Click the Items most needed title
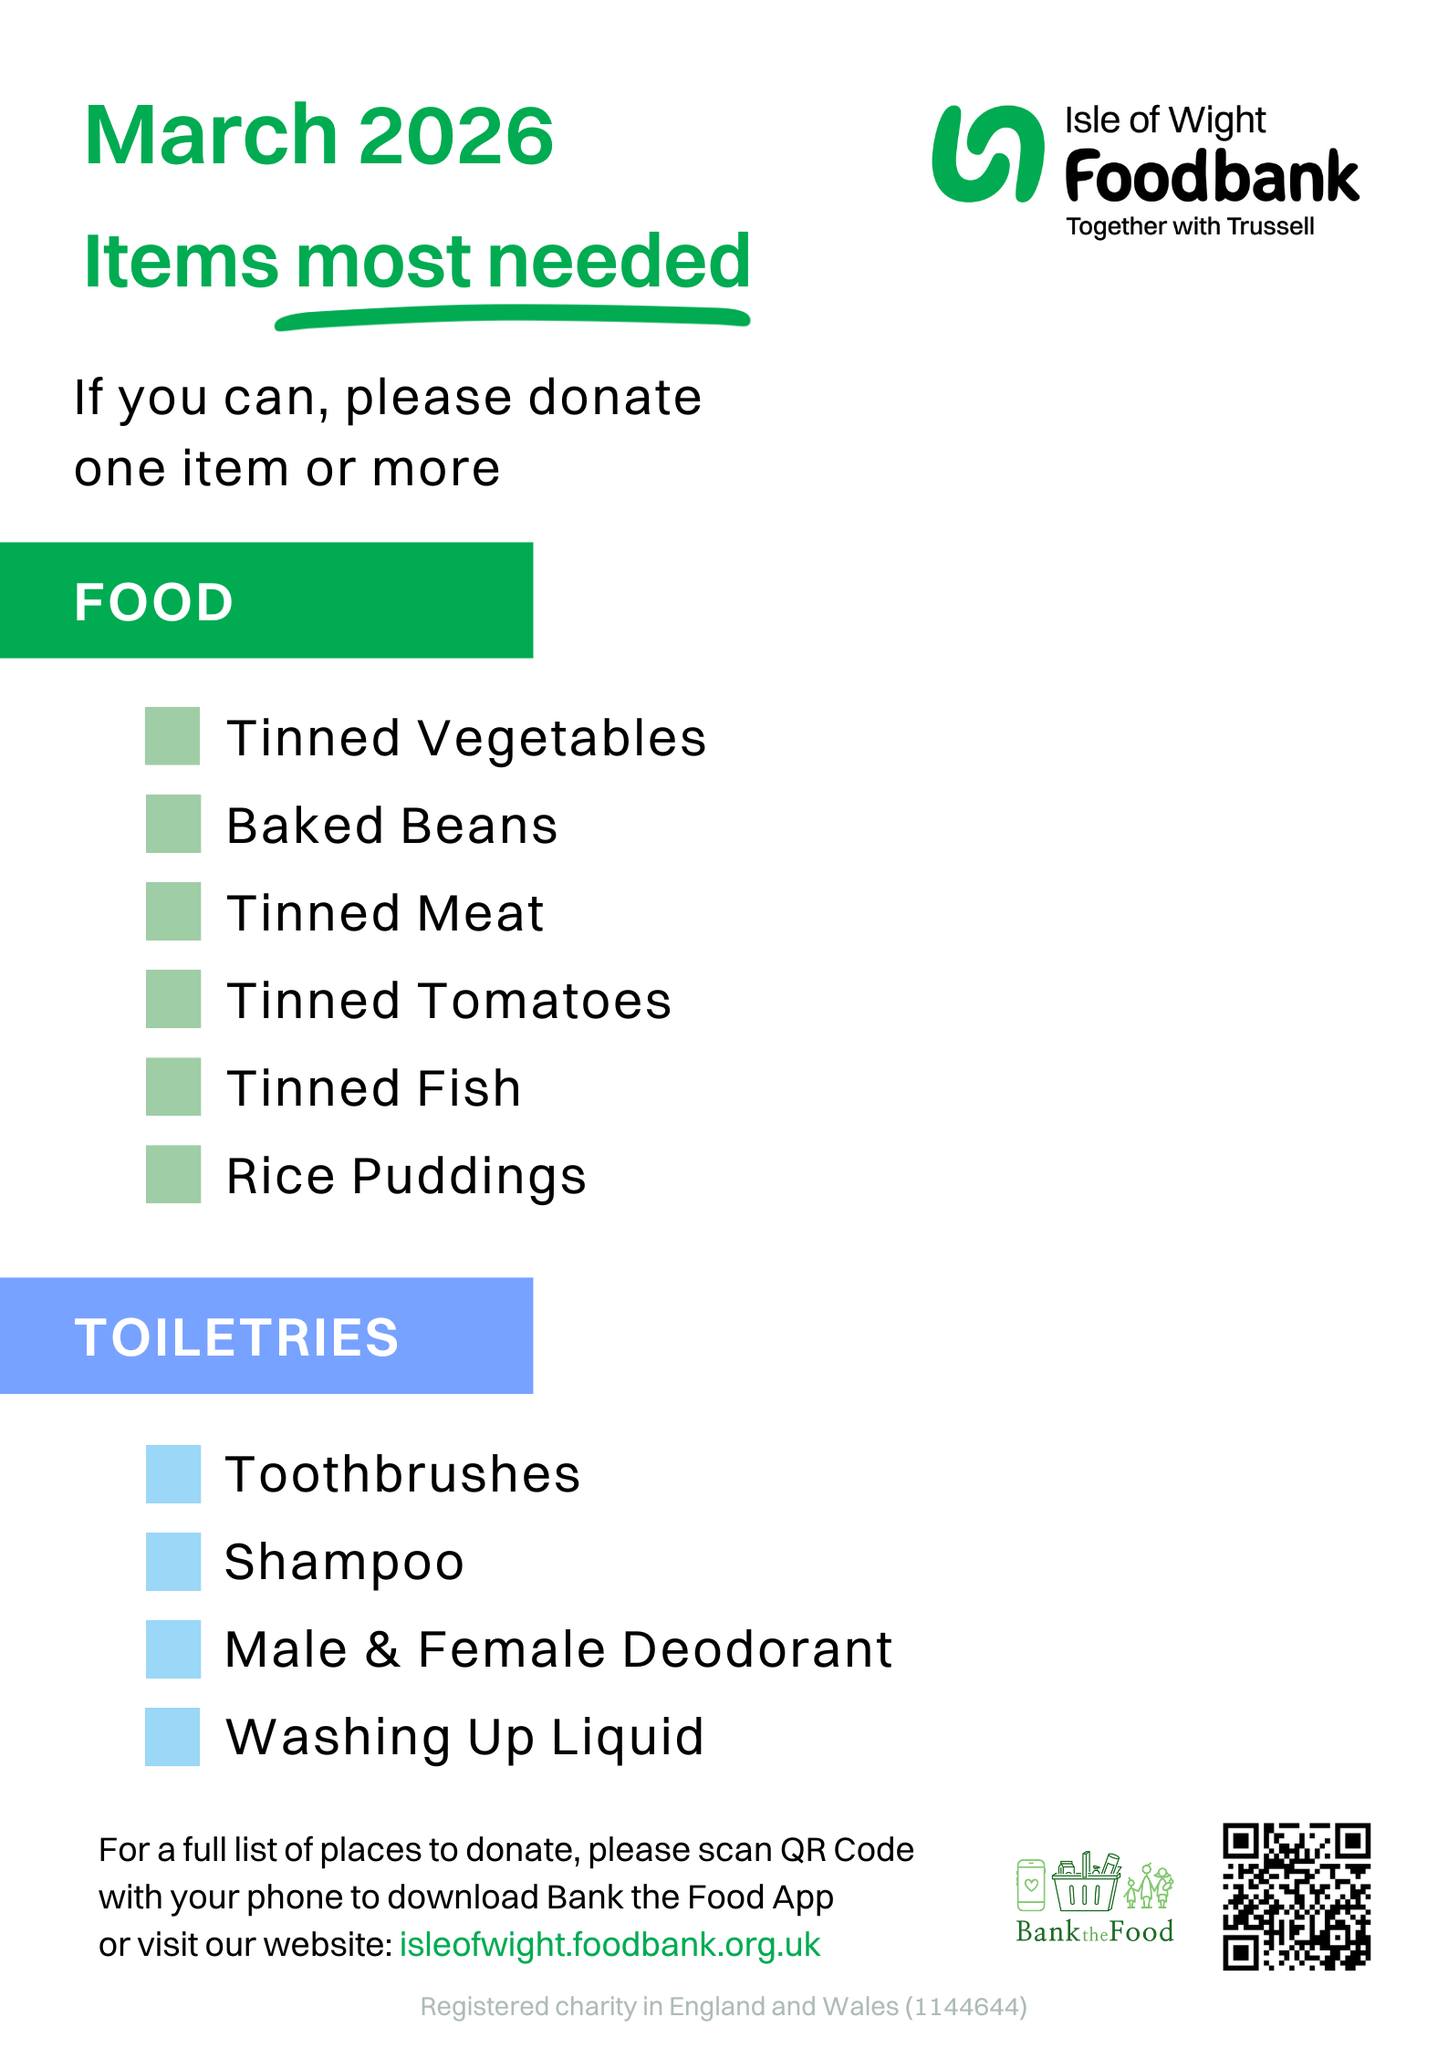Viewport: 1448px width, 2048px height. 416,262
